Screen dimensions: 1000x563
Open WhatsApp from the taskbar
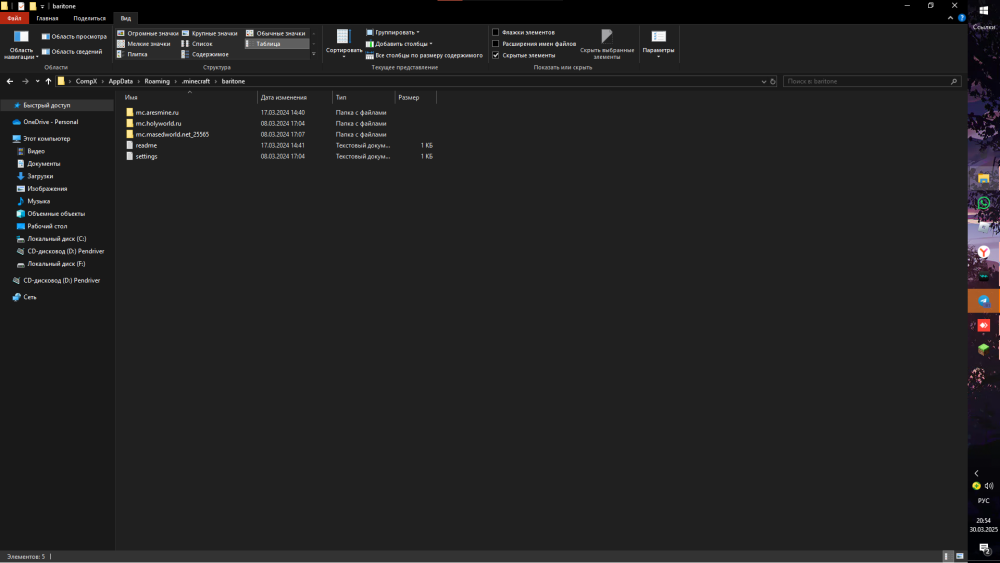(983, 203)
